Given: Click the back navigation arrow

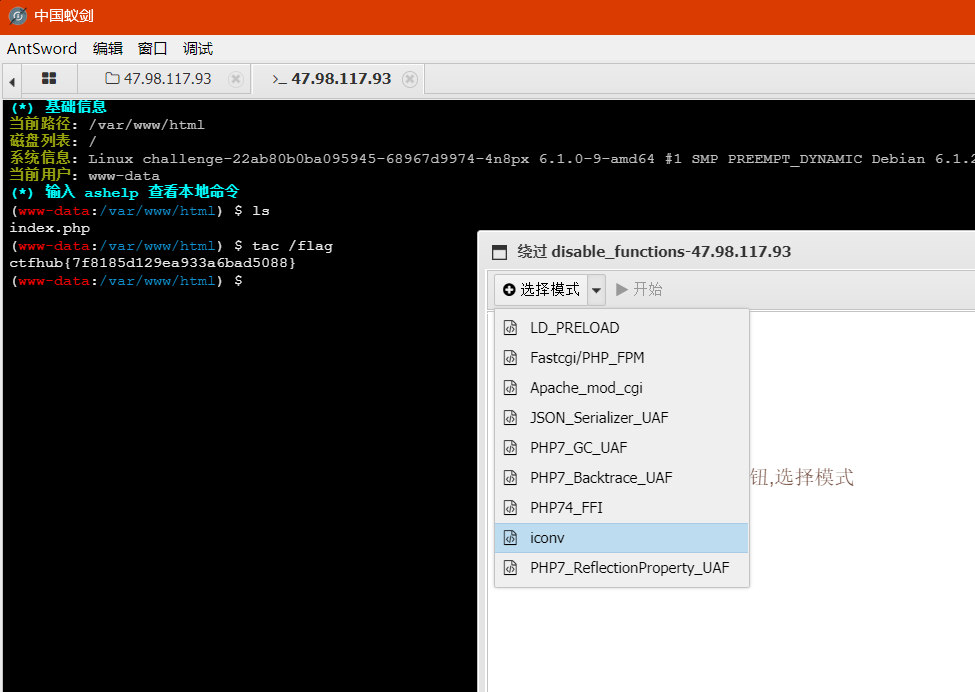Looking at the screenshot, I should click(11, 79).
